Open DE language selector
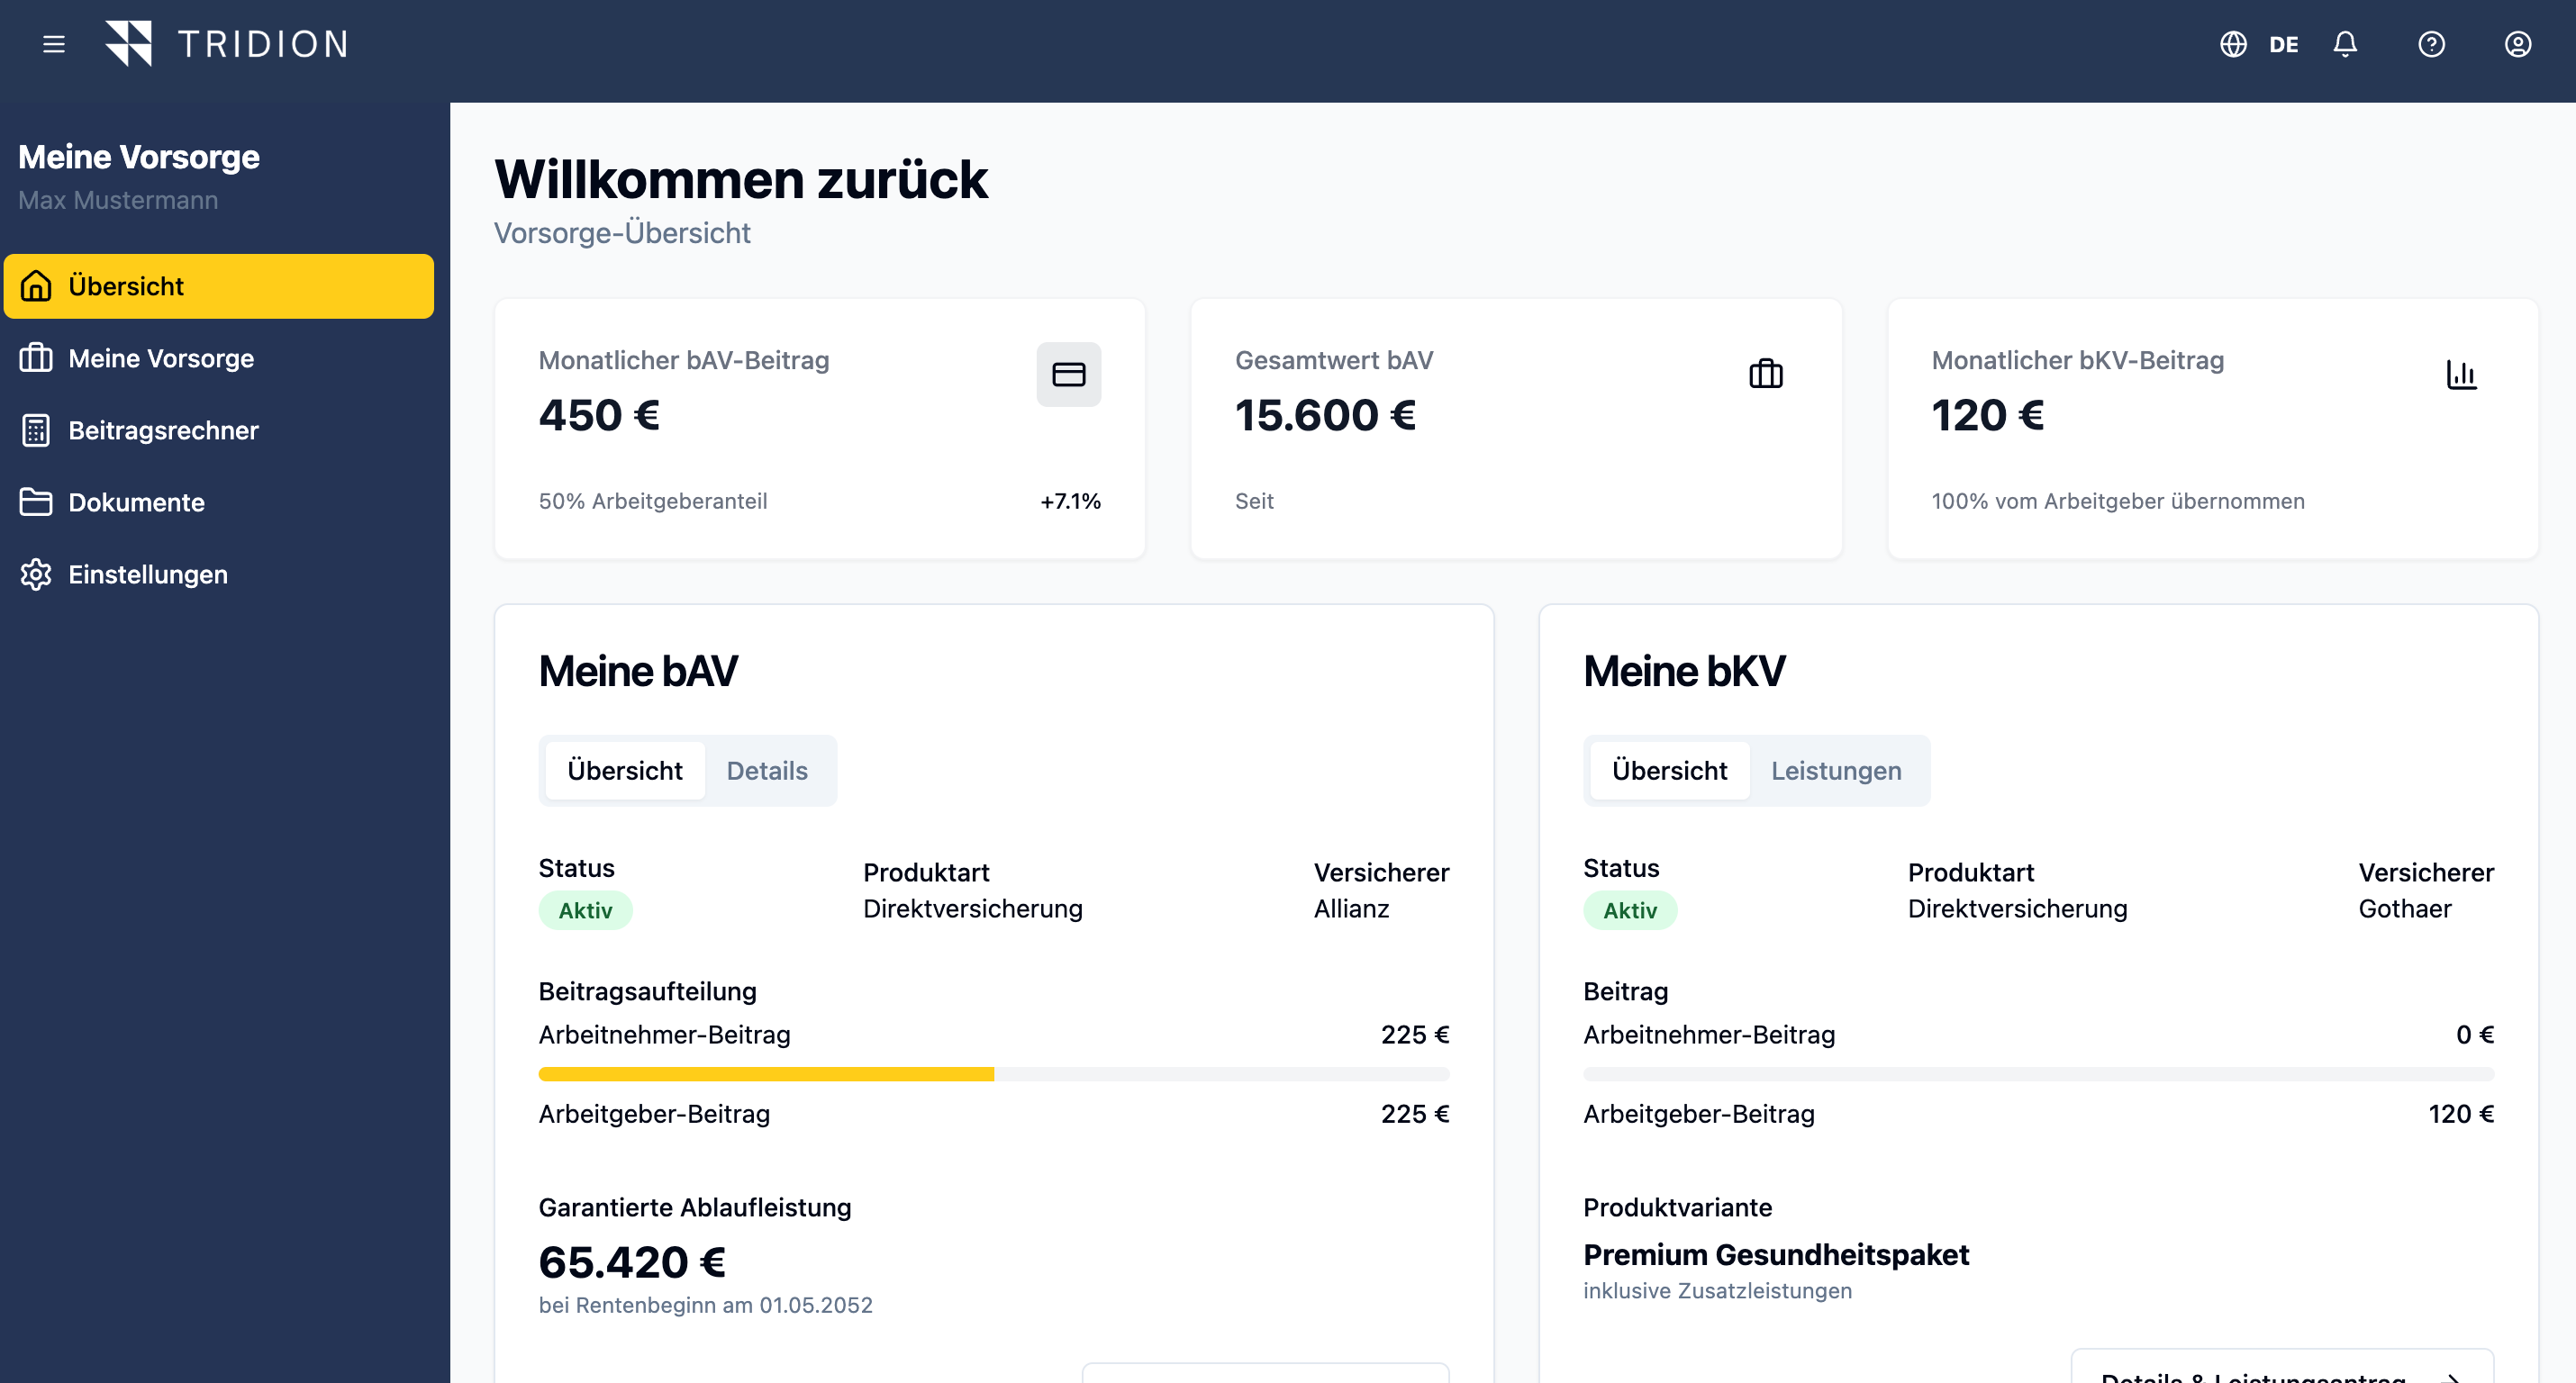The height and width of the screenshot is (1383, 2576). coord(2283,44)
